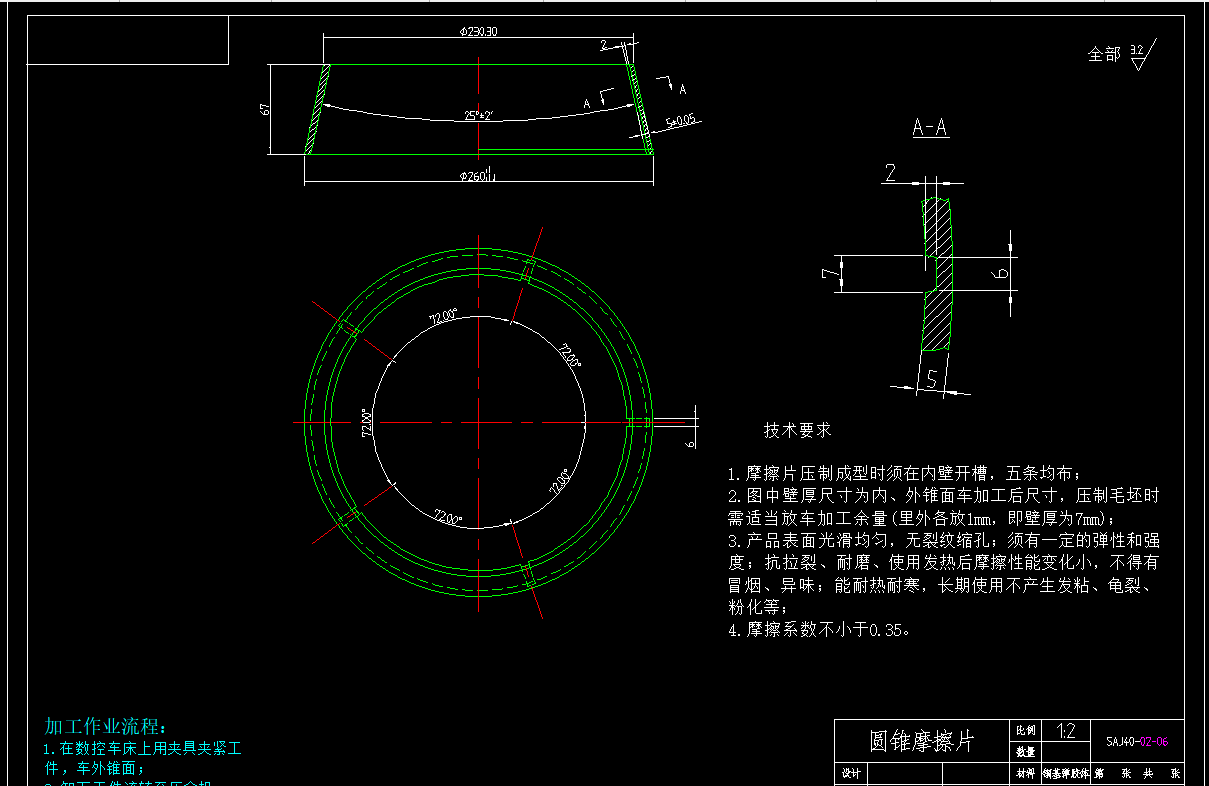Select requirement line 1 about 五条均布
This screenshot has height=786, width=1209.
click(x=904, y=474)
